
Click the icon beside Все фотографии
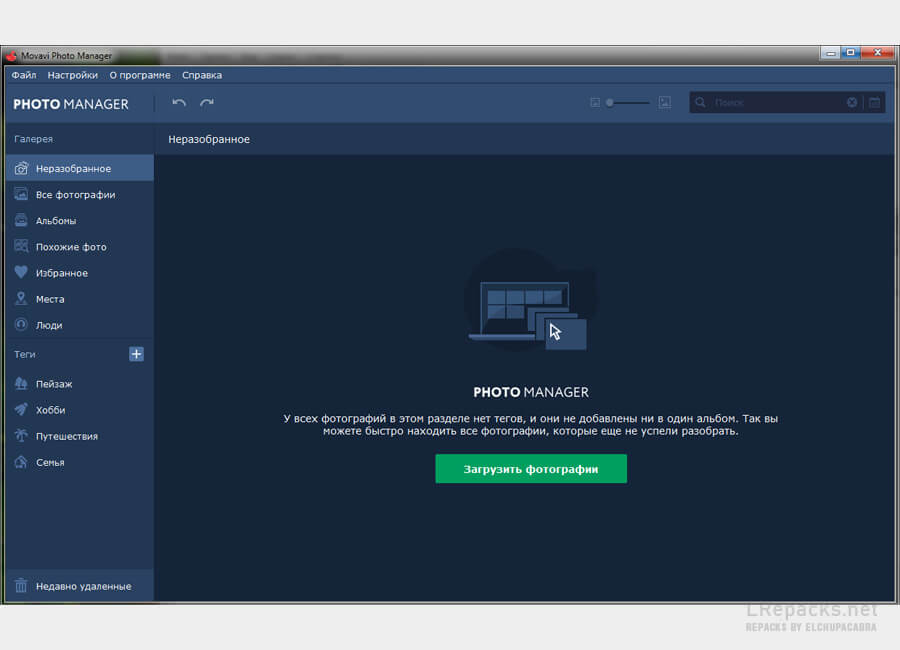[x=21, y=194]
